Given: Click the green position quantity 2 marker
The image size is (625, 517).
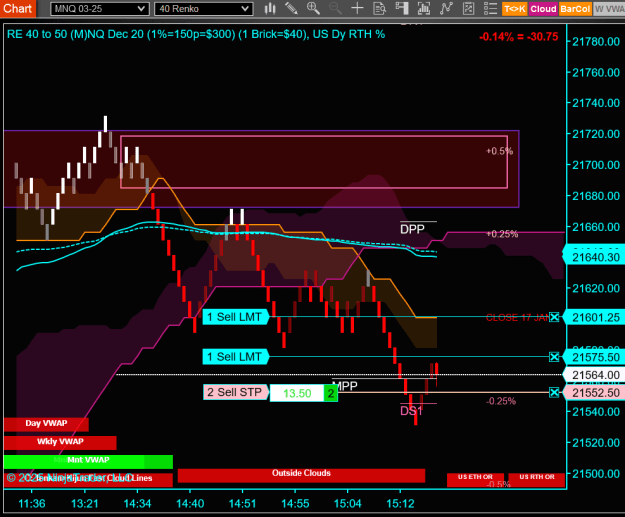Looking at the screenshot, I should coord(331,393).
